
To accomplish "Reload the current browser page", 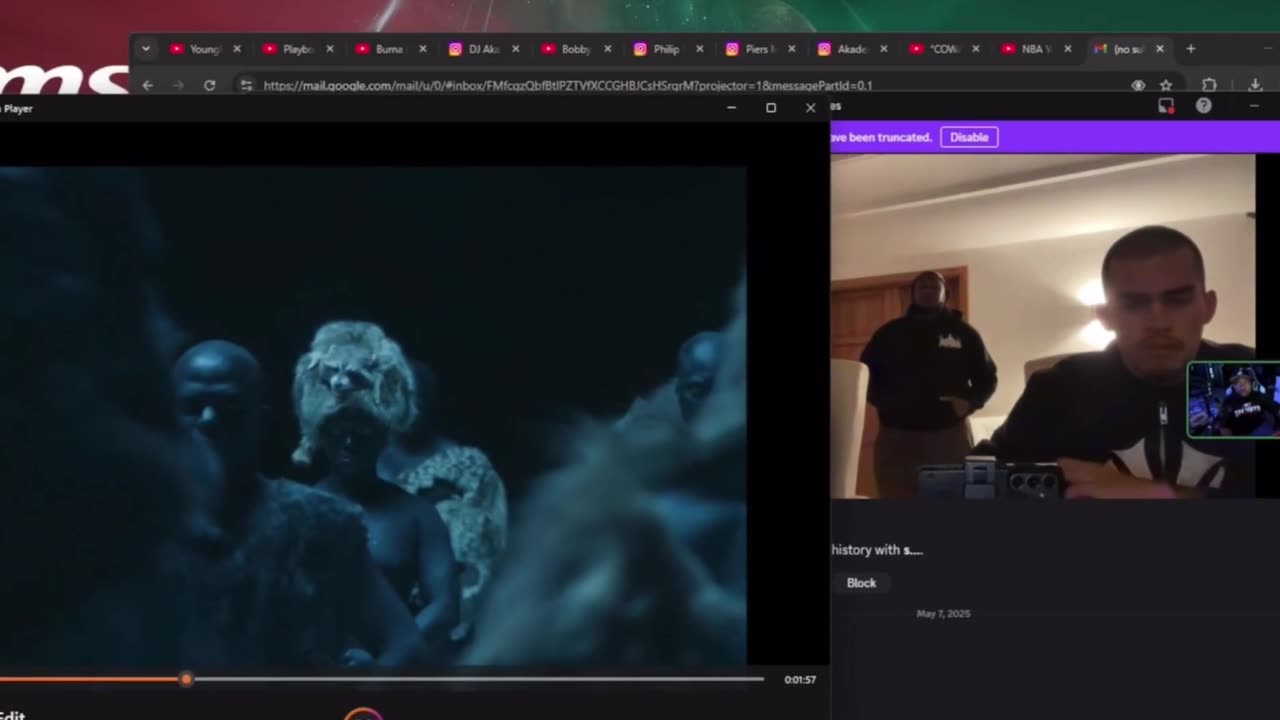I will pyautogui.click(x=210, y=86).
